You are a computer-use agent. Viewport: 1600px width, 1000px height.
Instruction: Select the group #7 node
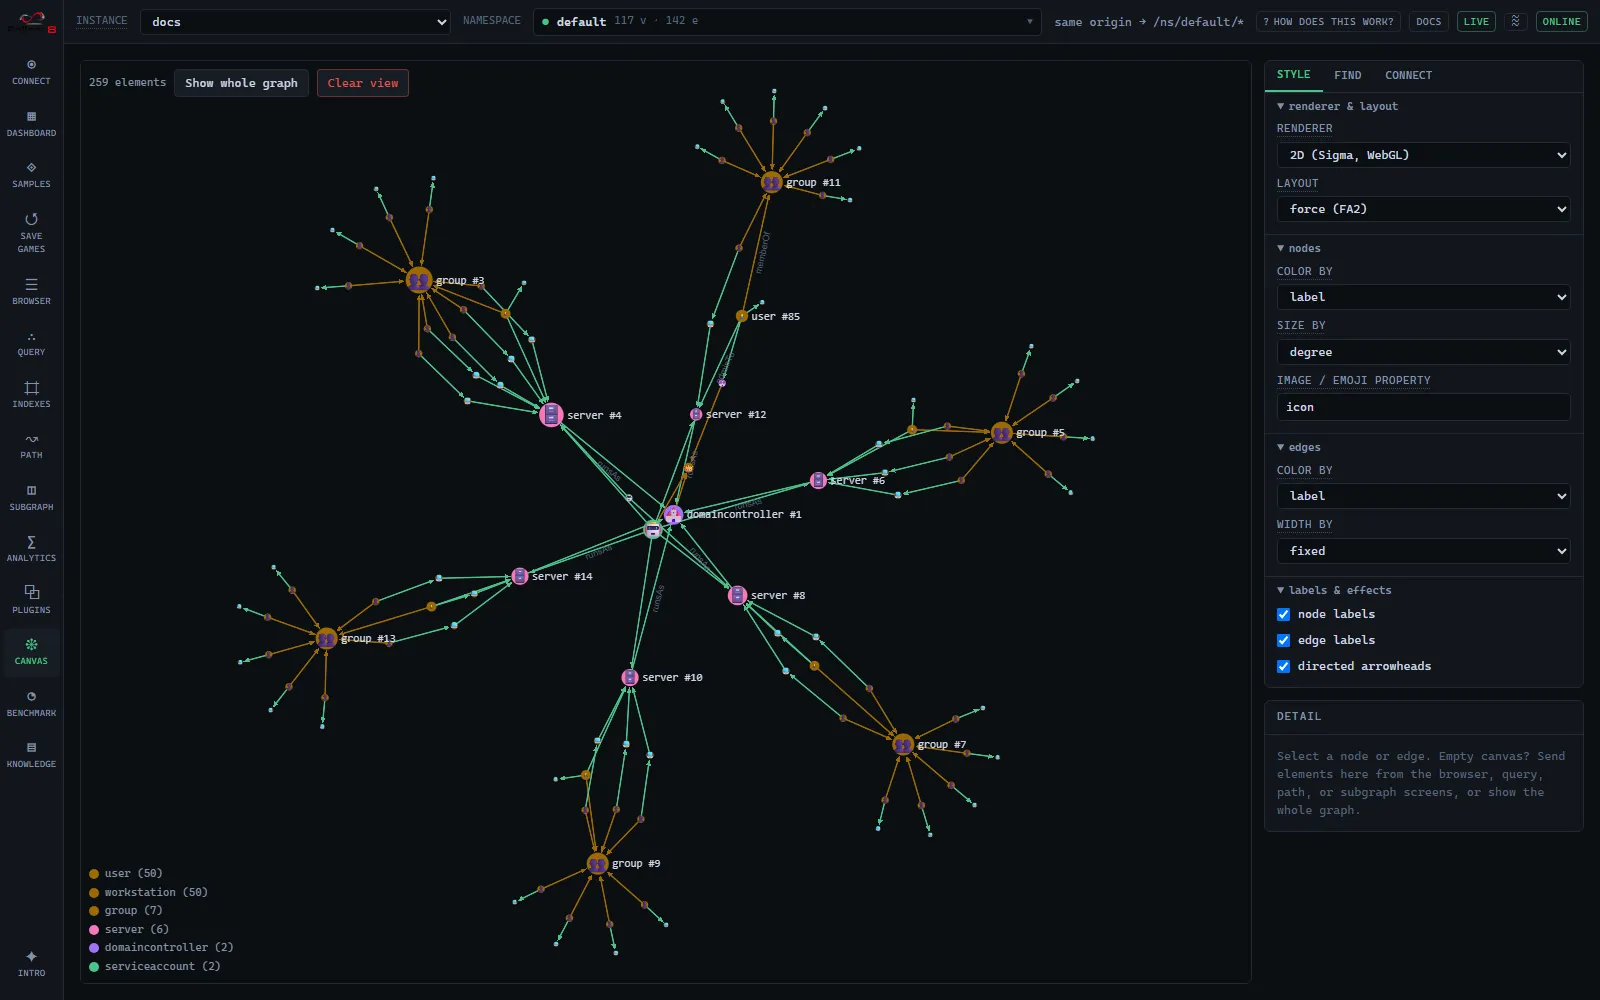click(x=903, y=744)
